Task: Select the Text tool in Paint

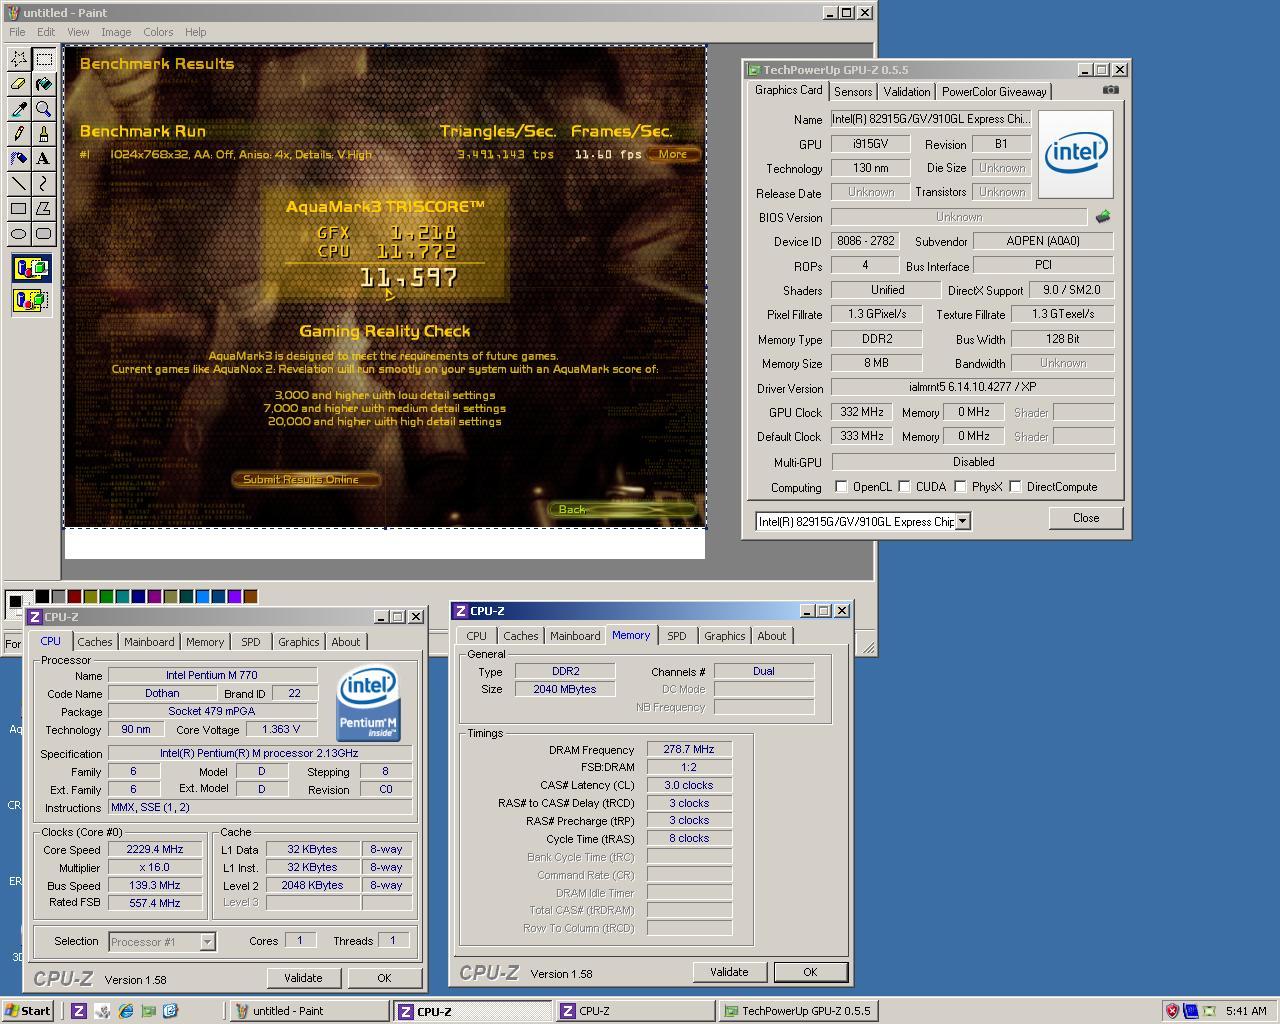Action: (x=44, y=159)
